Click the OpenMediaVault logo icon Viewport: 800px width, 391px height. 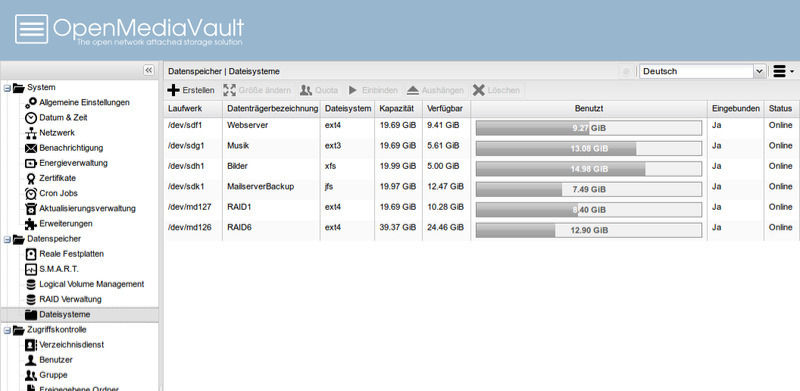click(x=32, y=29)
